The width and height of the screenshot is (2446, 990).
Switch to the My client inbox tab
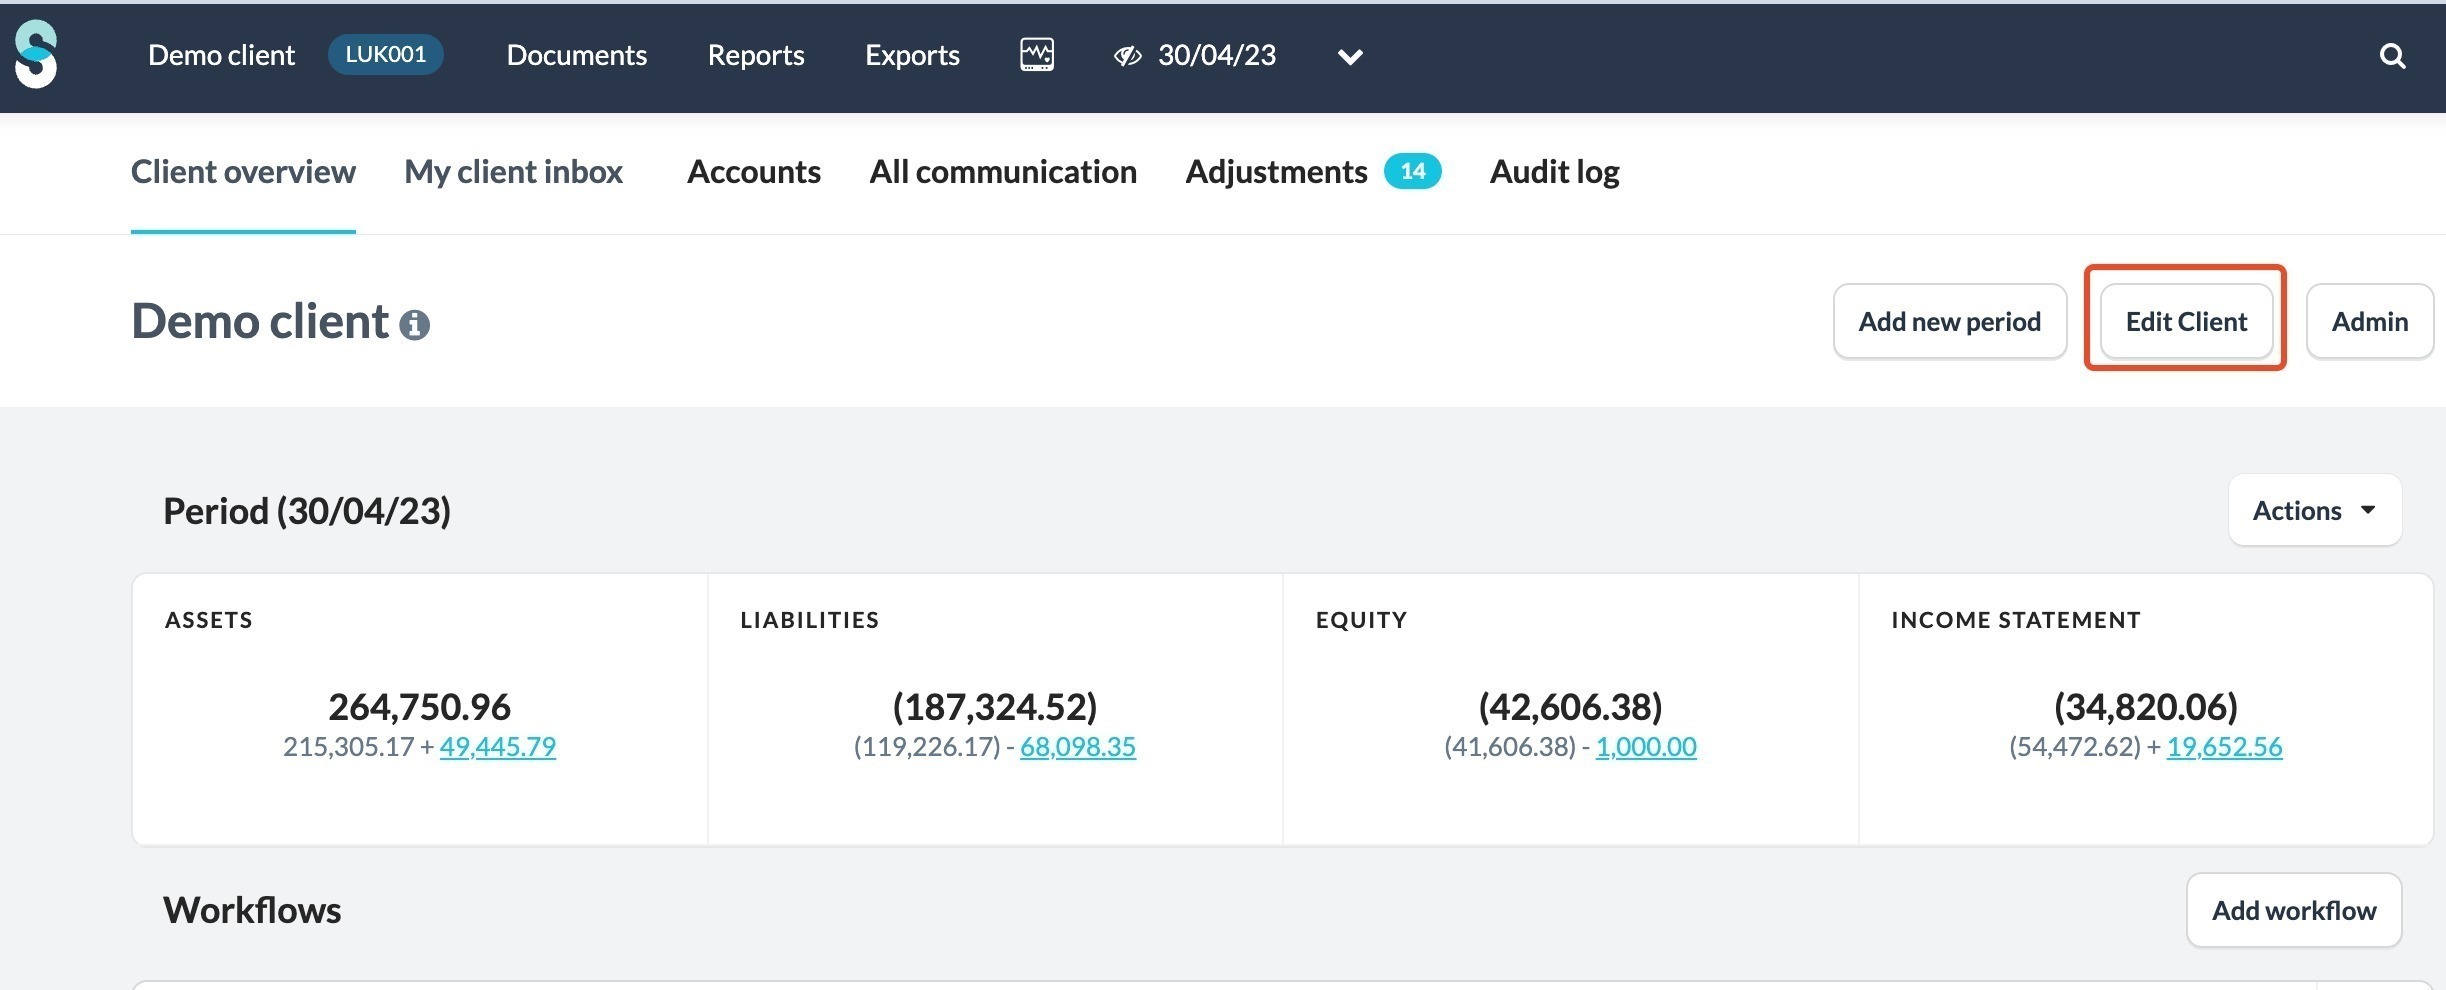tap(513, 172)
